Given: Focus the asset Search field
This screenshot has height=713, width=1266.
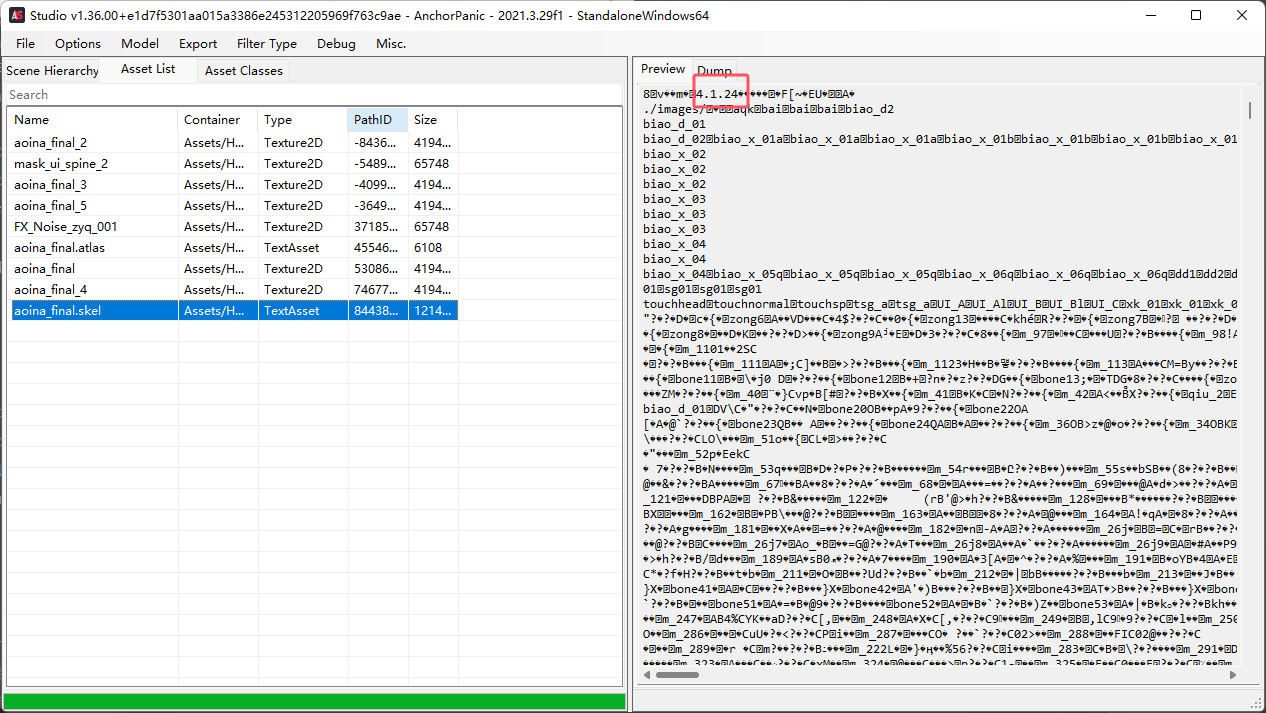Looking at the screenshot, I should click(314, 95).
